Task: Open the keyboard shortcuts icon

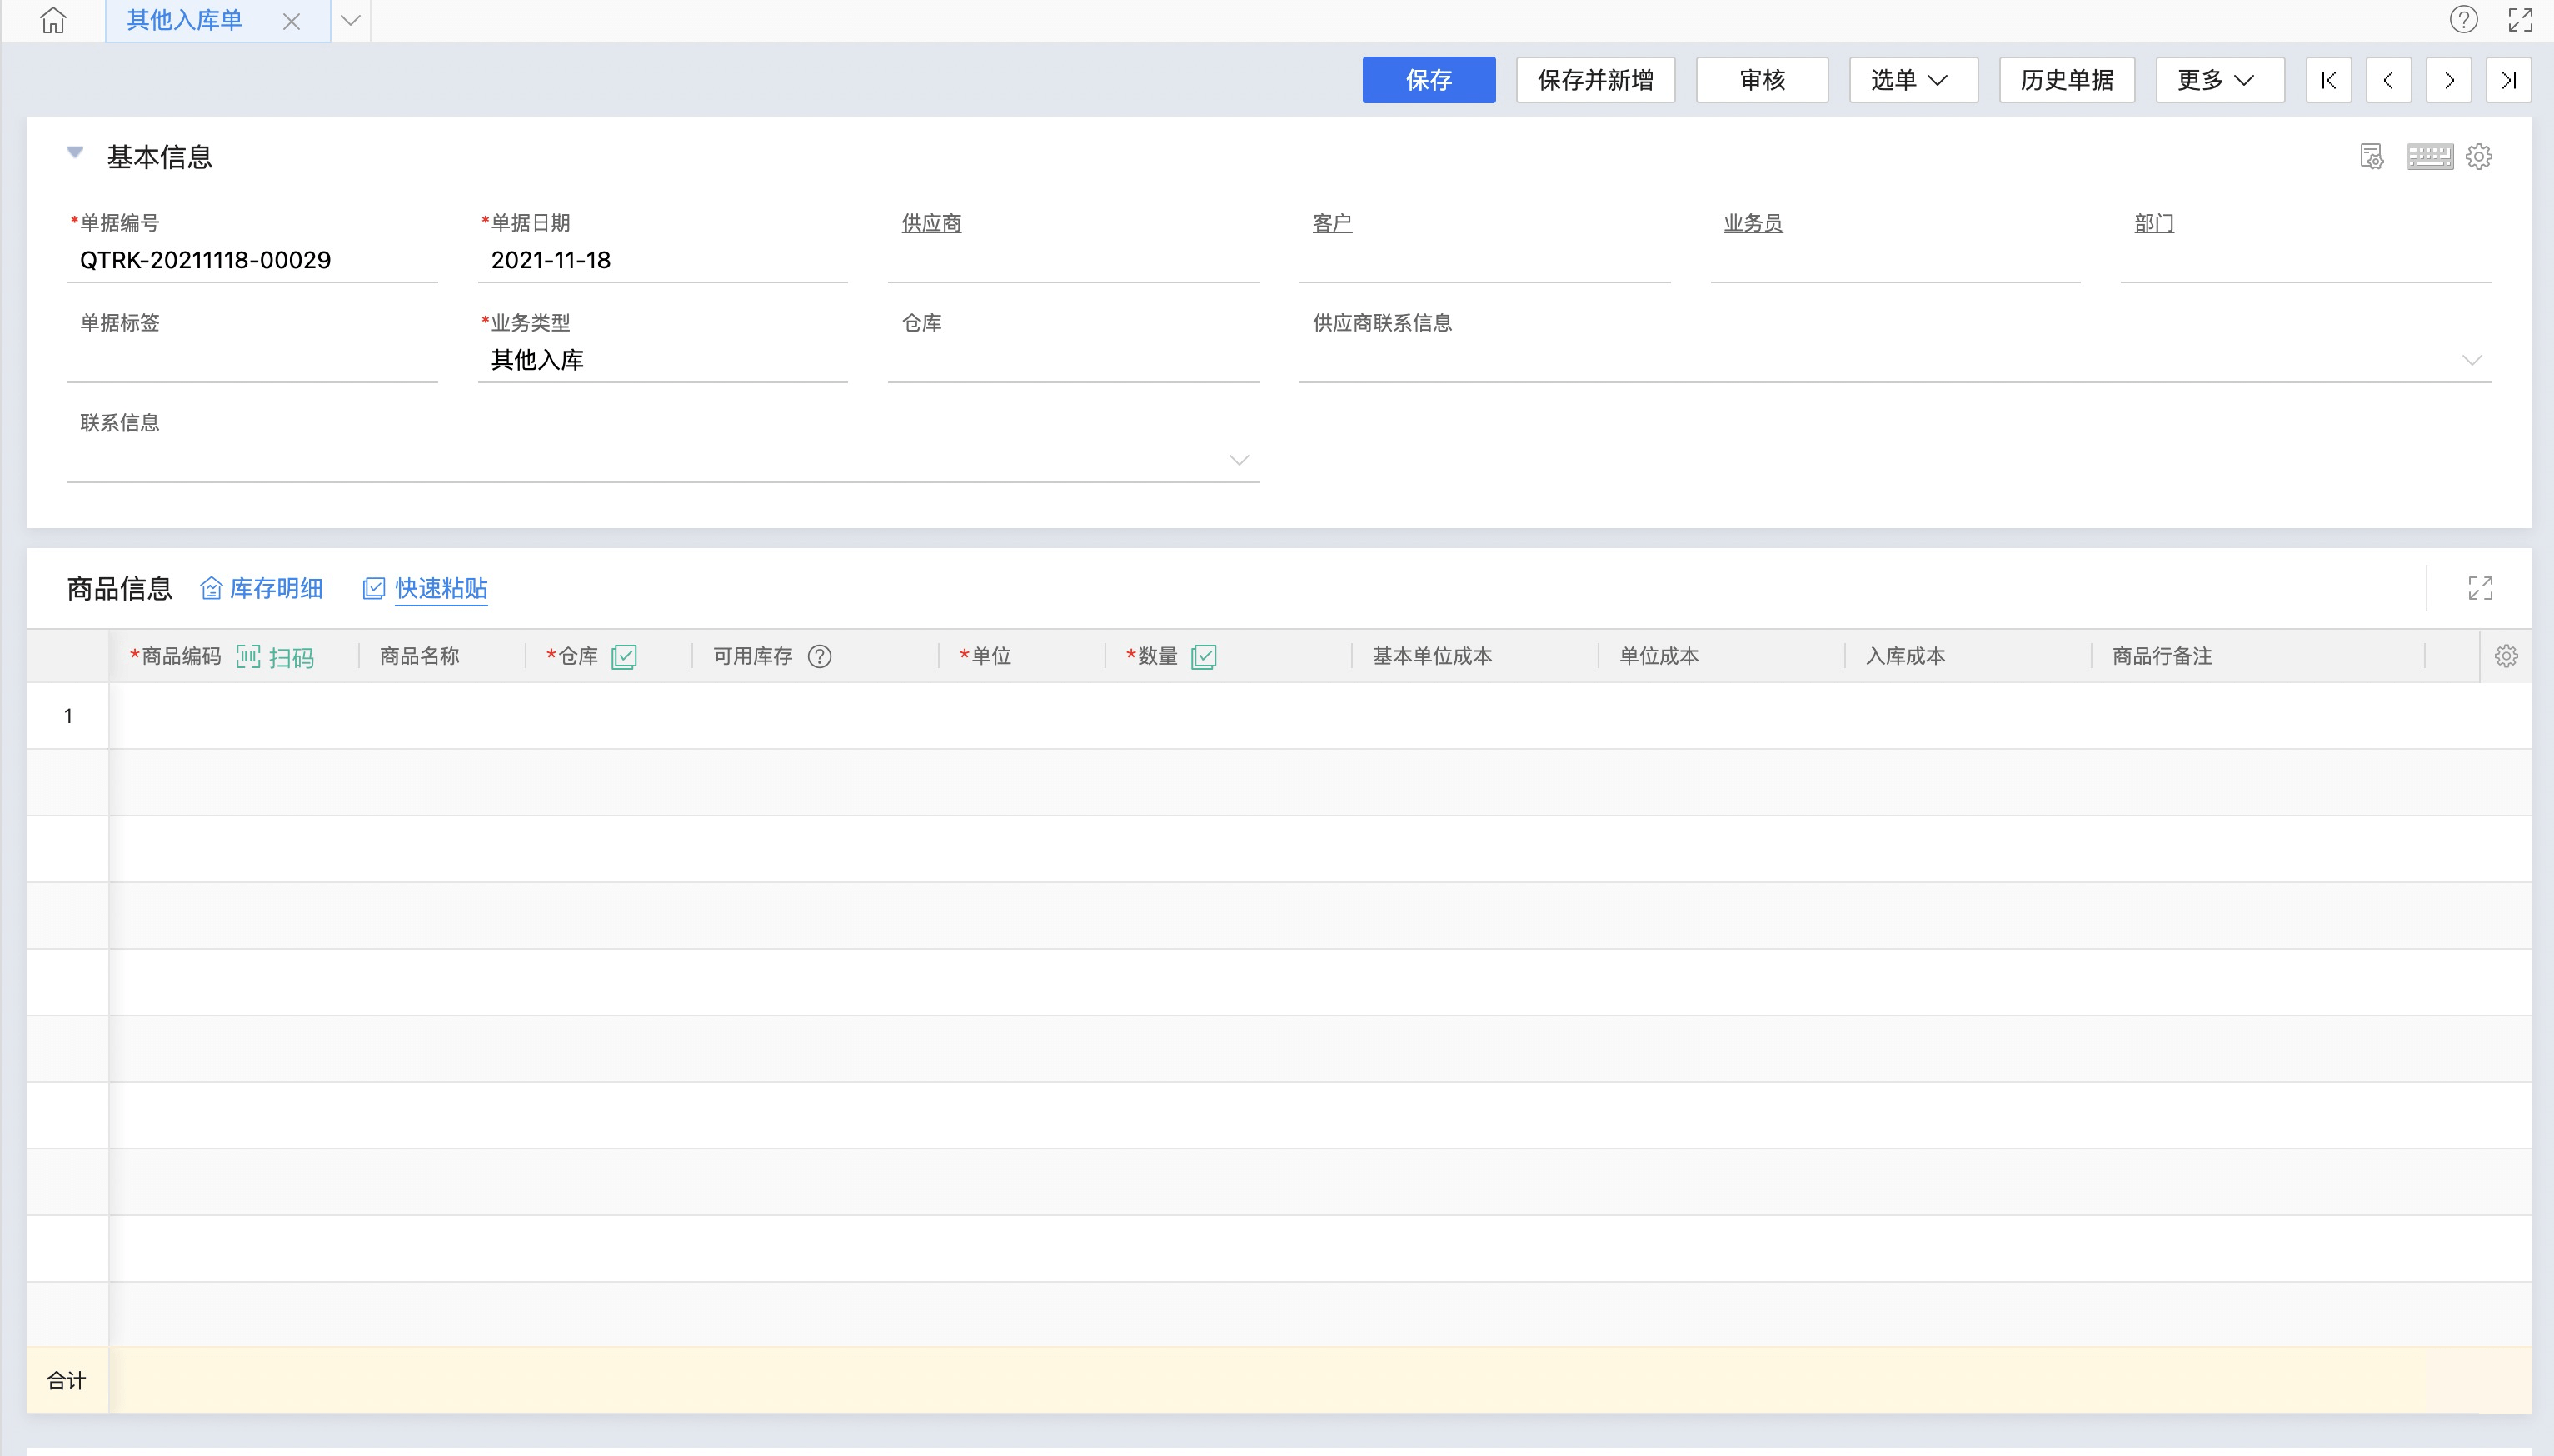Action: (x=2429, y=157)
